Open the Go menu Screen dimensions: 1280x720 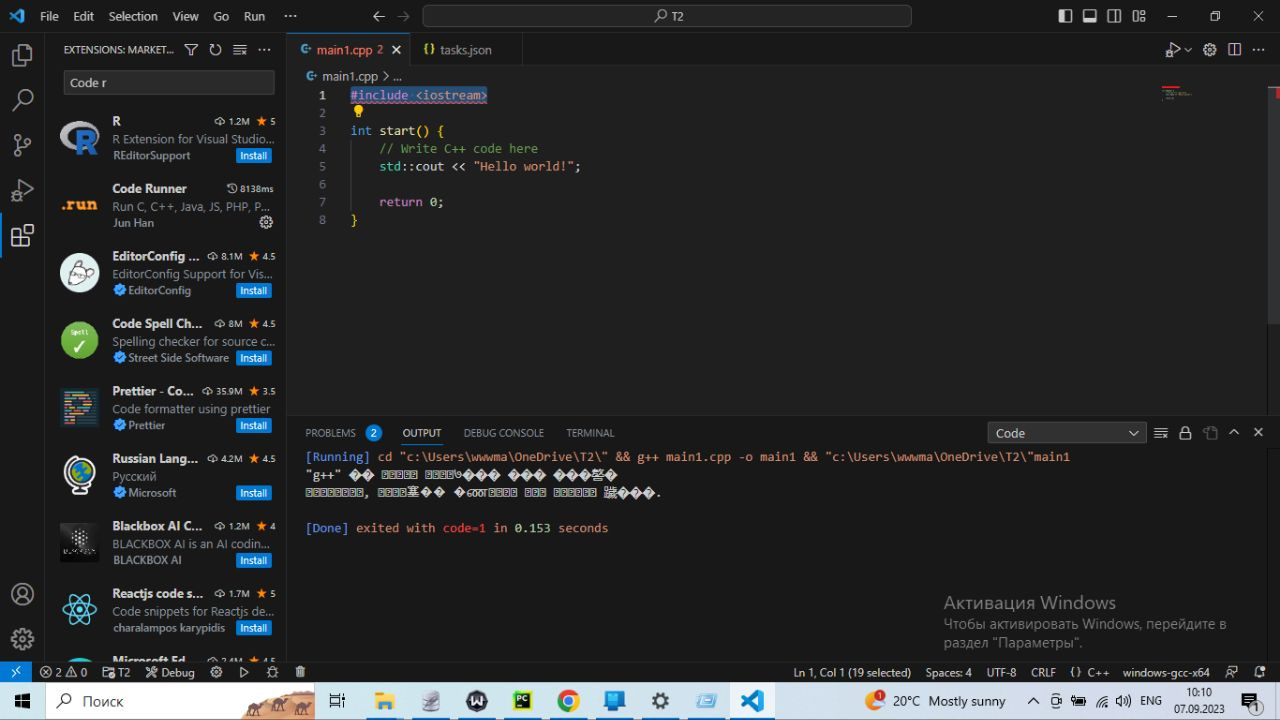coord(221,16)
